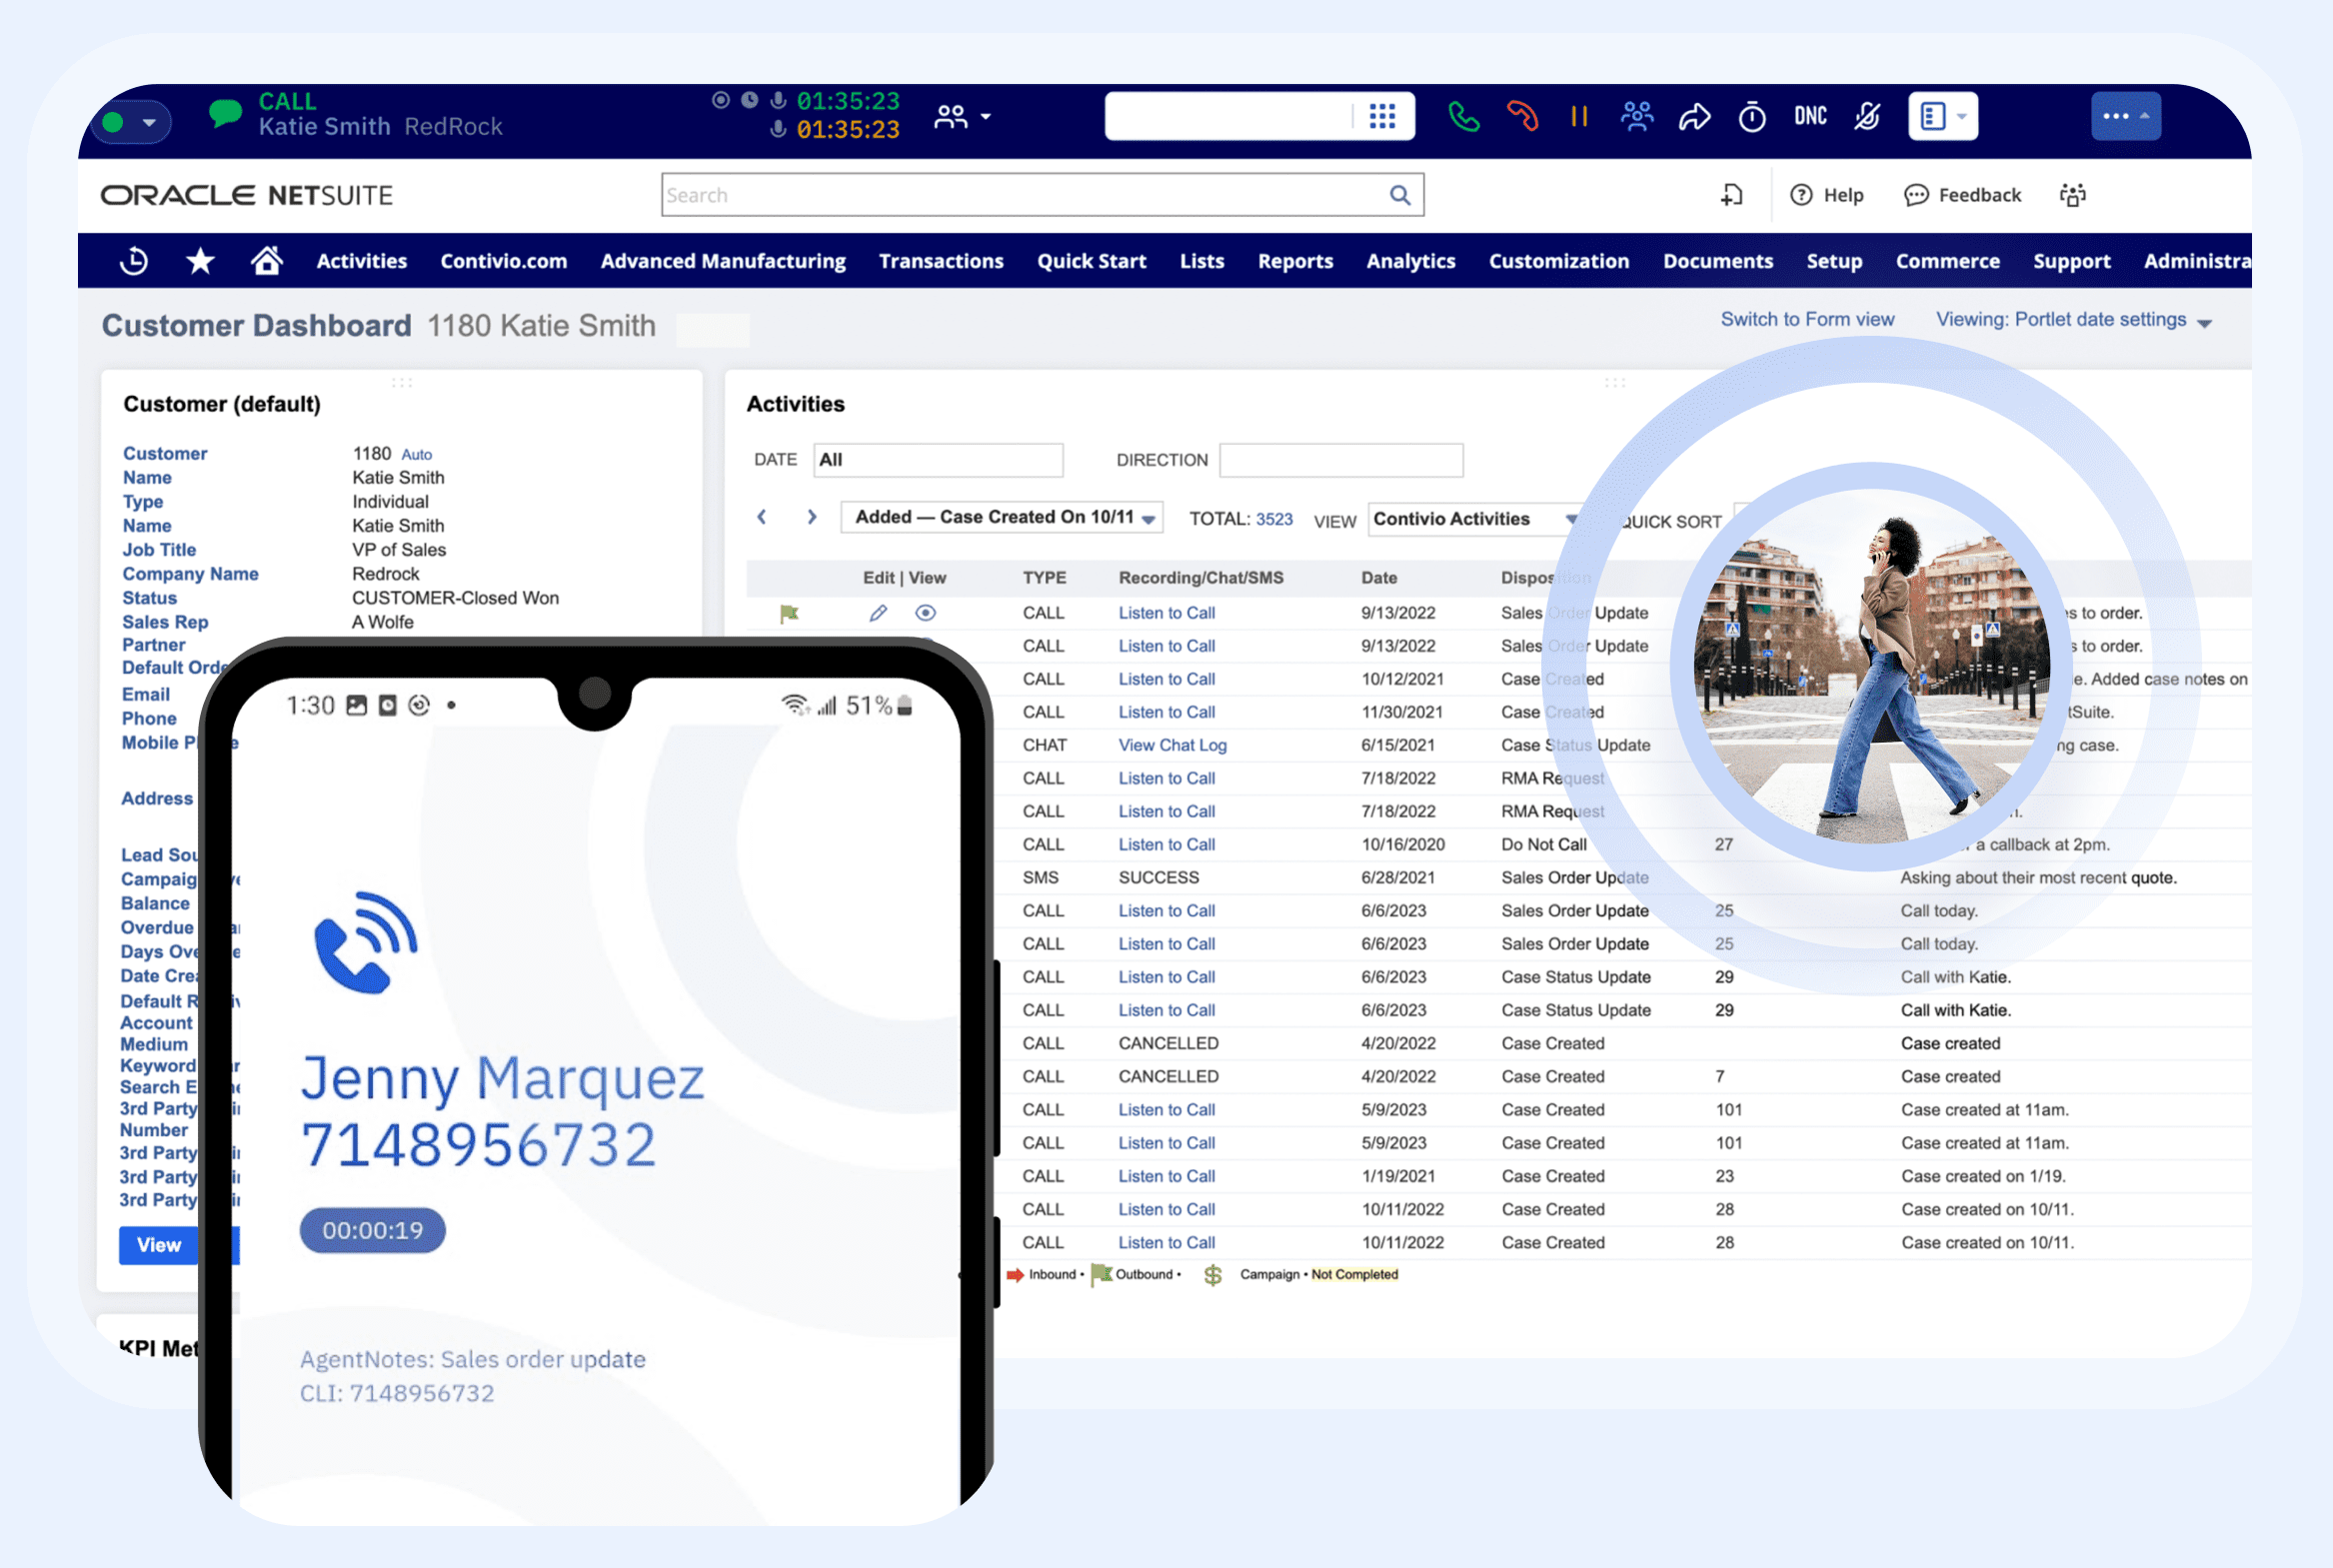Open the Setup menu
This screenshot has width=2333, height=1568.
[x=1834, y=261]
